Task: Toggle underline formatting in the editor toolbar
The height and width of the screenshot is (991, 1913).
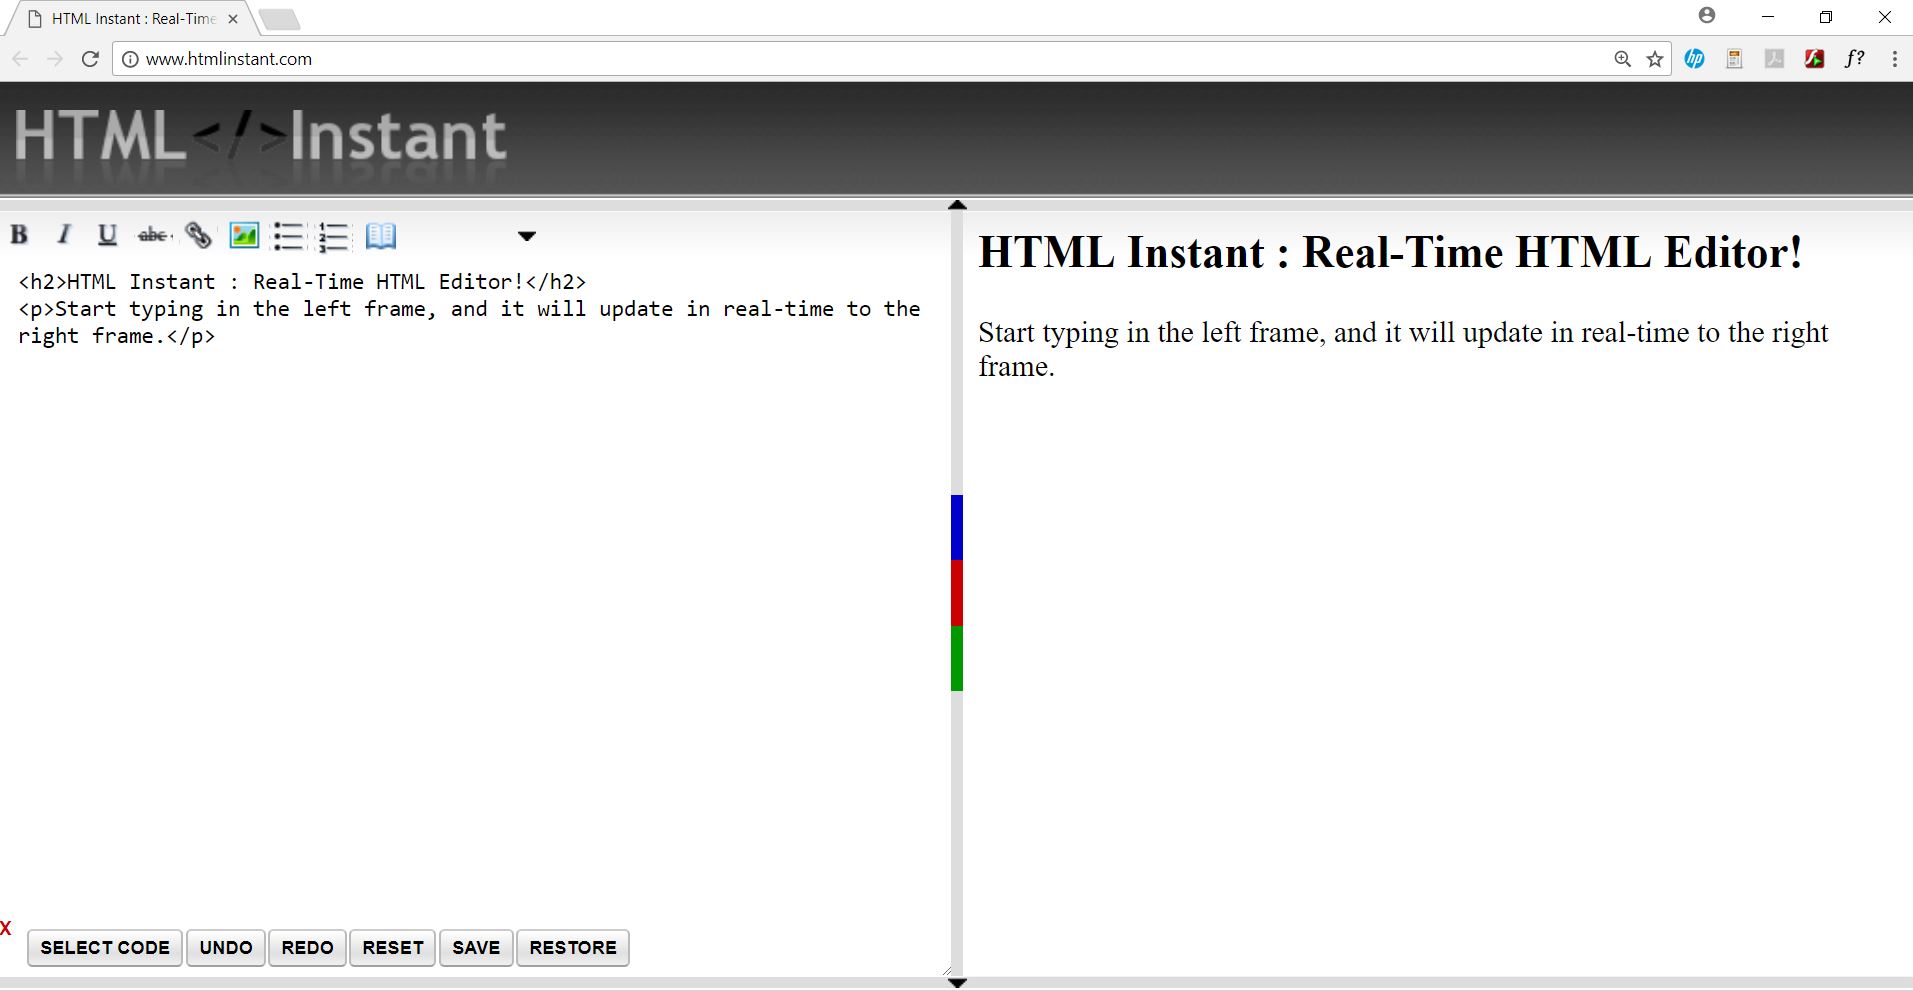Action: point(107,235)
